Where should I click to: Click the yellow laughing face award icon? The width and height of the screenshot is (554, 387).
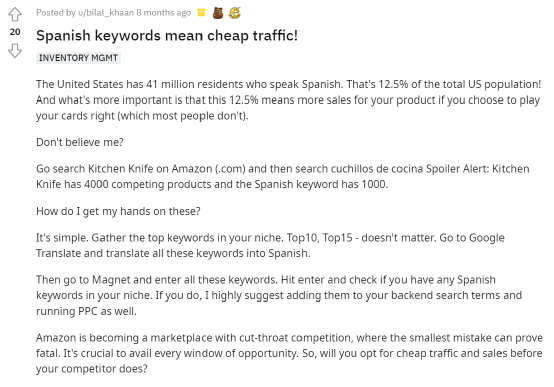coord(235,13)
